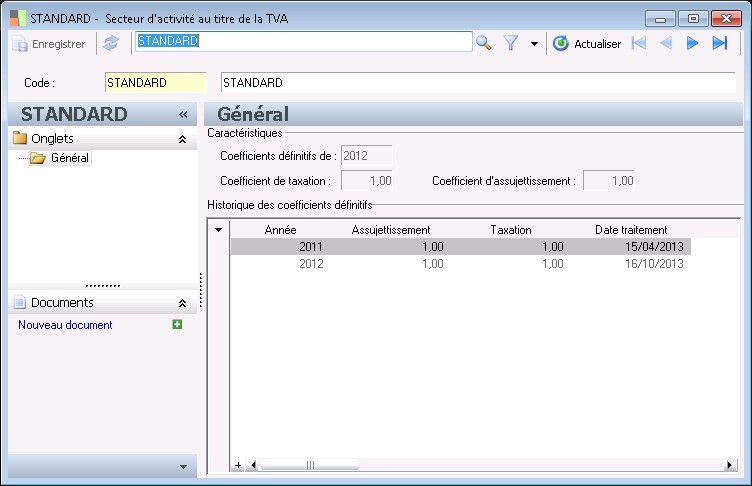This screenshot has width=752, height=486.
Task: Click the Onglets folder icon
Action: coord(20,138)
